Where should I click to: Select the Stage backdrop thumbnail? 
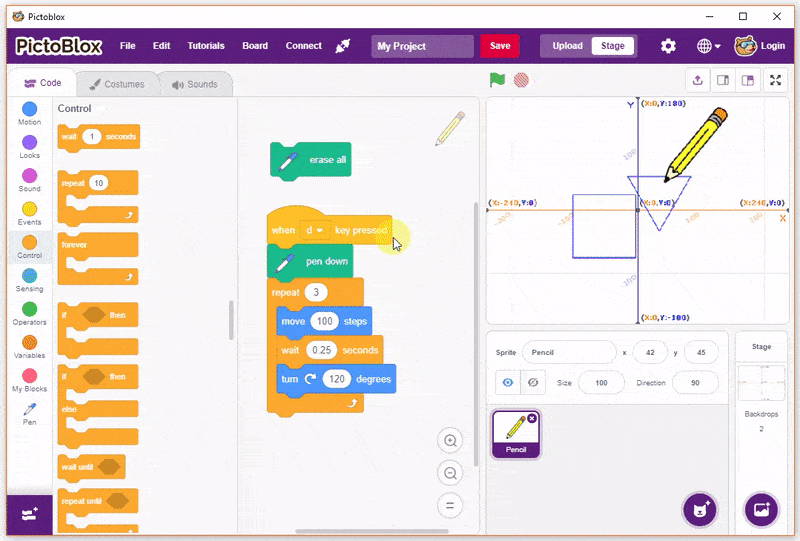pos(761,383)
